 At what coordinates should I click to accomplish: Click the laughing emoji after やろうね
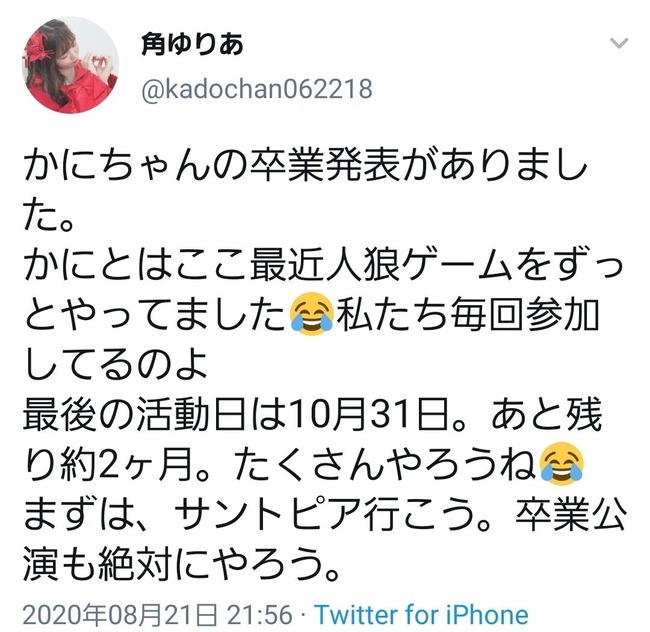click(562, 463)
